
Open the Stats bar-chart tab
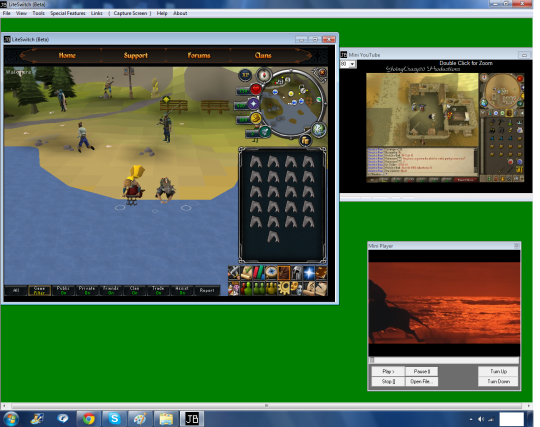pyautogui.click(x=259, y=272)
